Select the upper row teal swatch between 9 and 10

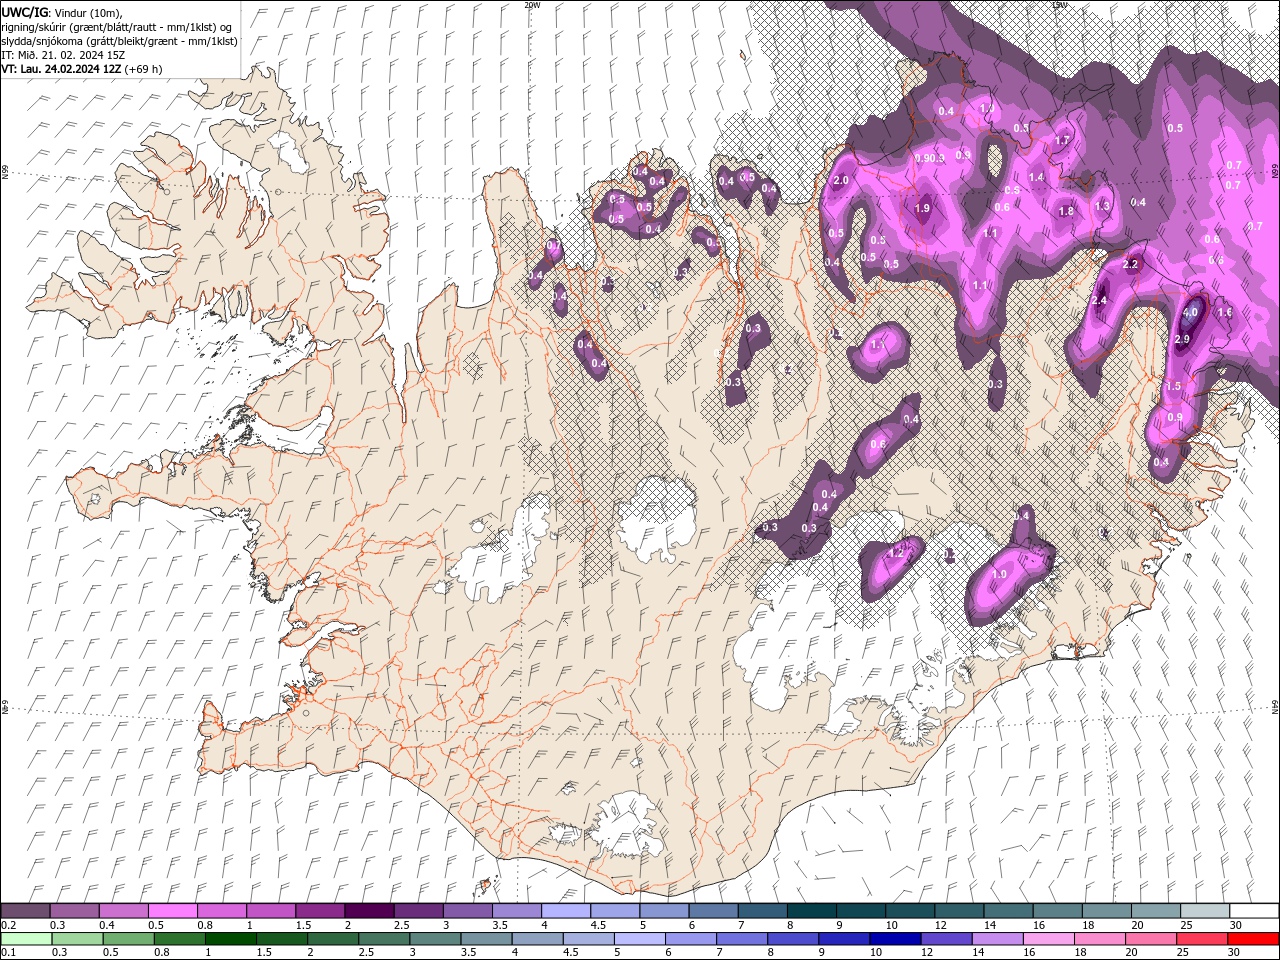pos(860,911)
